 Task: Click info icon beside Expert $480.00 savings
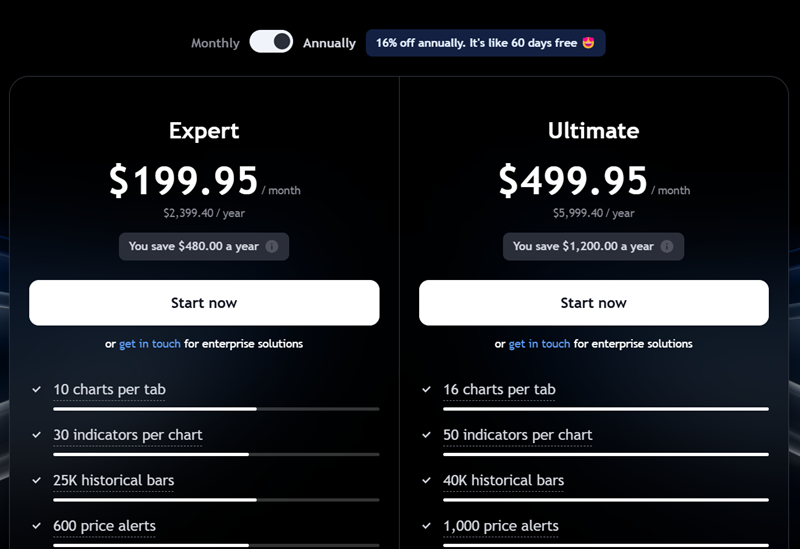272,247
